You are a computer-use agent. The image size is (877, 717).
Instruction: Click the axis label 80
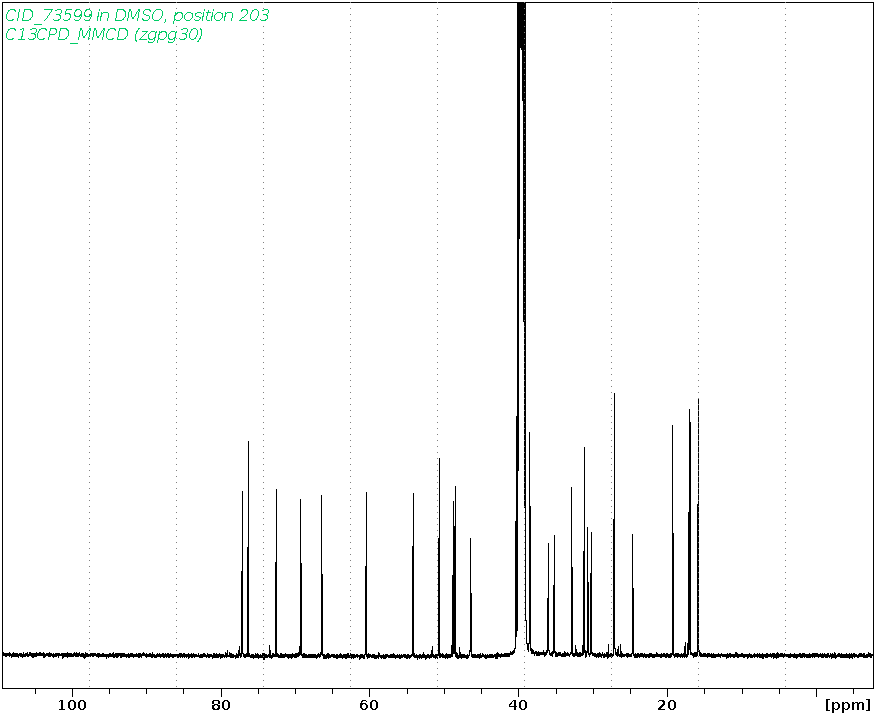click(220, 705)
